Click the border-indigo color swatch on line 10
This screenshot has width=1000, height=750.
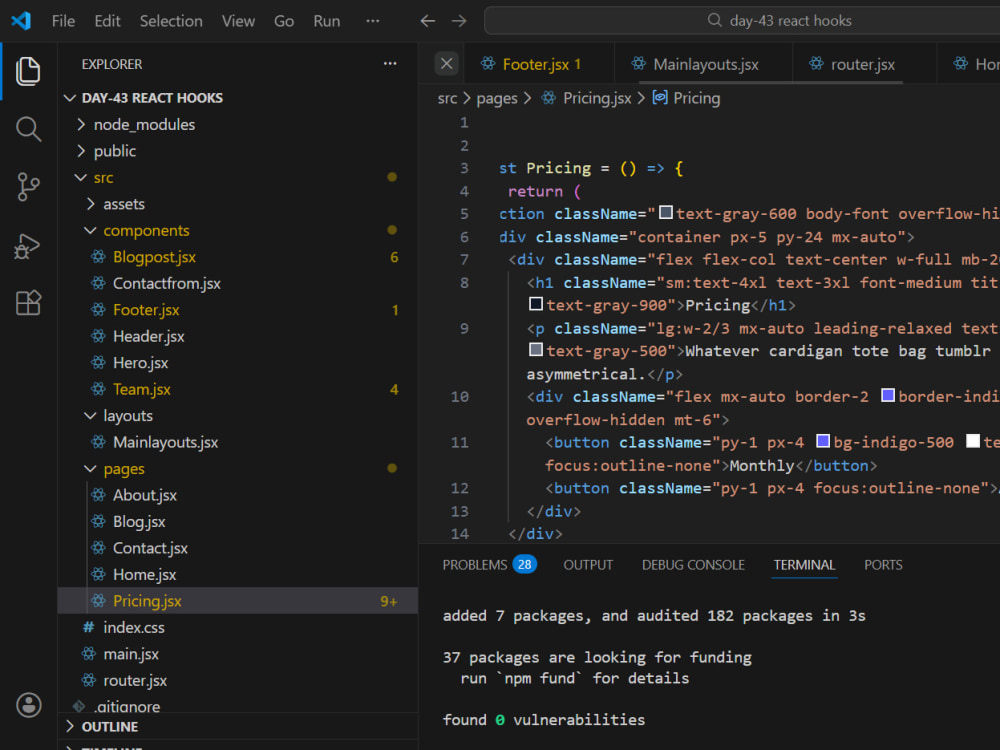tap(887, 395)
